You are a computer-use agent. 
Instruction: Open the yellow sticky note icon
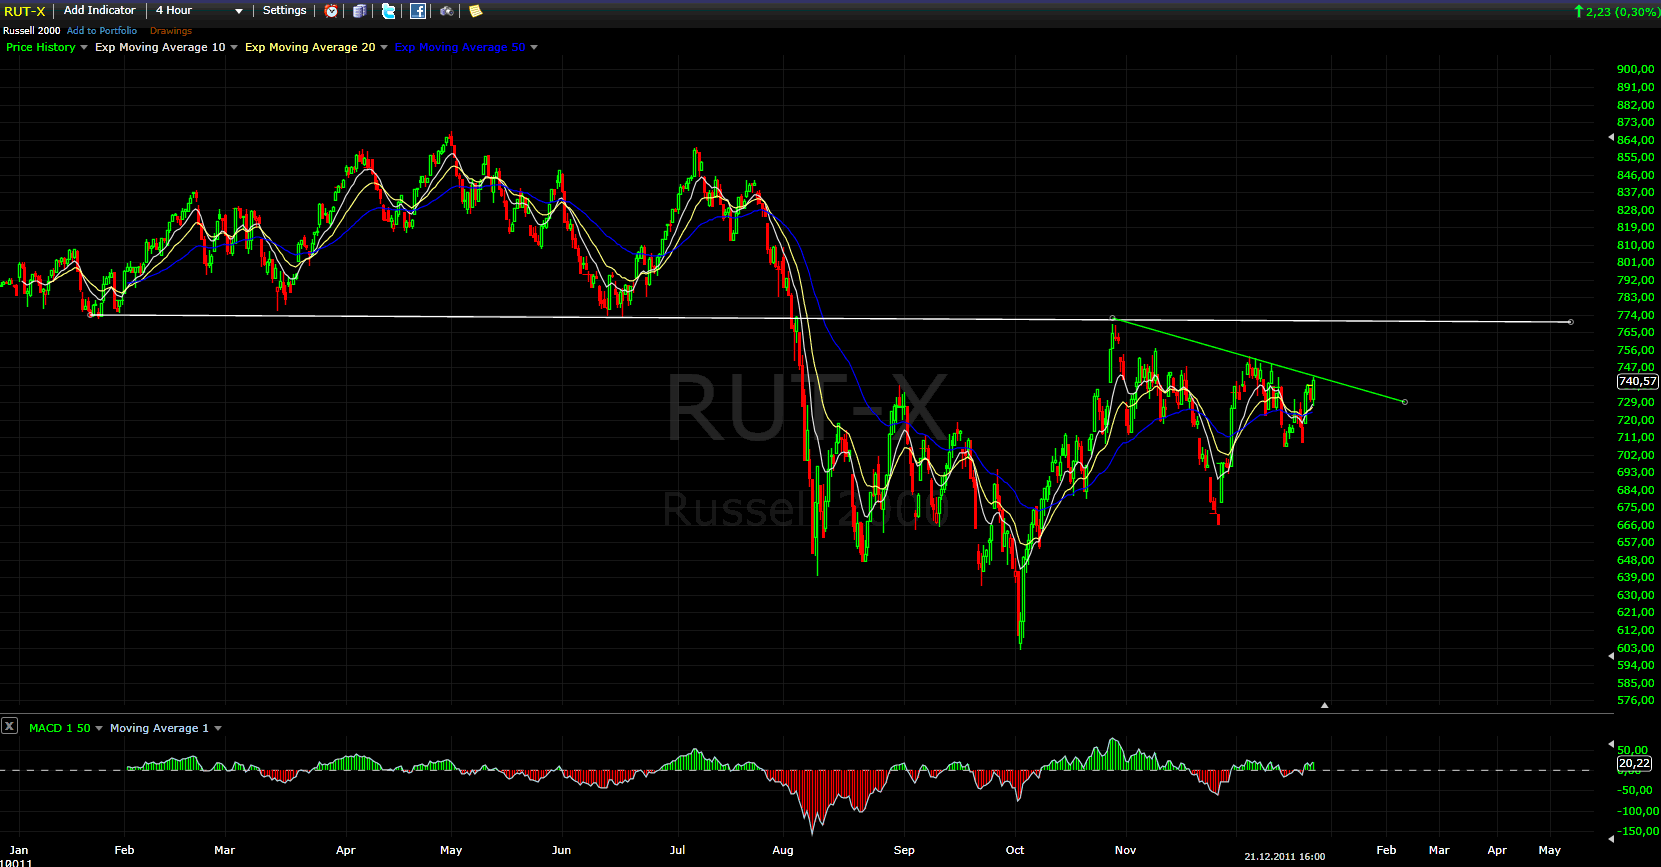coord(476,11)
